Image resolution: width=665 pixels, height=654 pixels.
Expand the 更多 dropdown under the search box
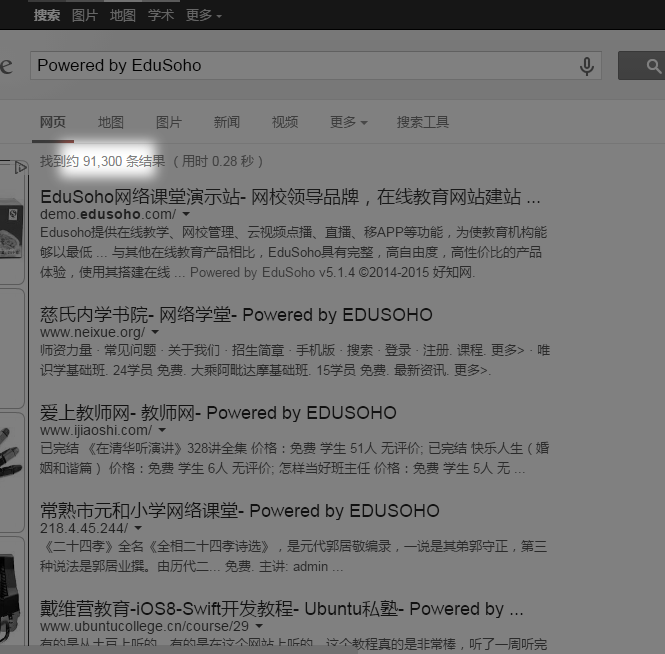coord(349,122)
